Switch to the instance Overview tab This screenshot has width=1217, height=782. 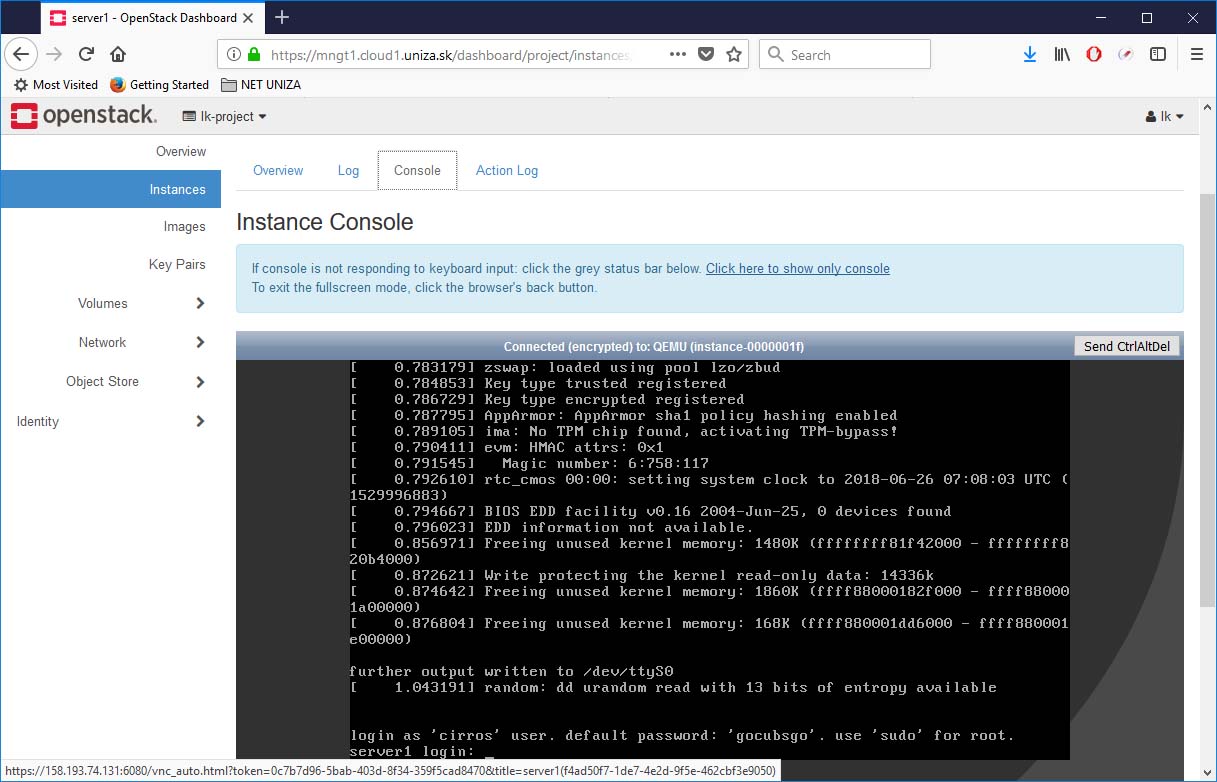click(x=278, y=171)
